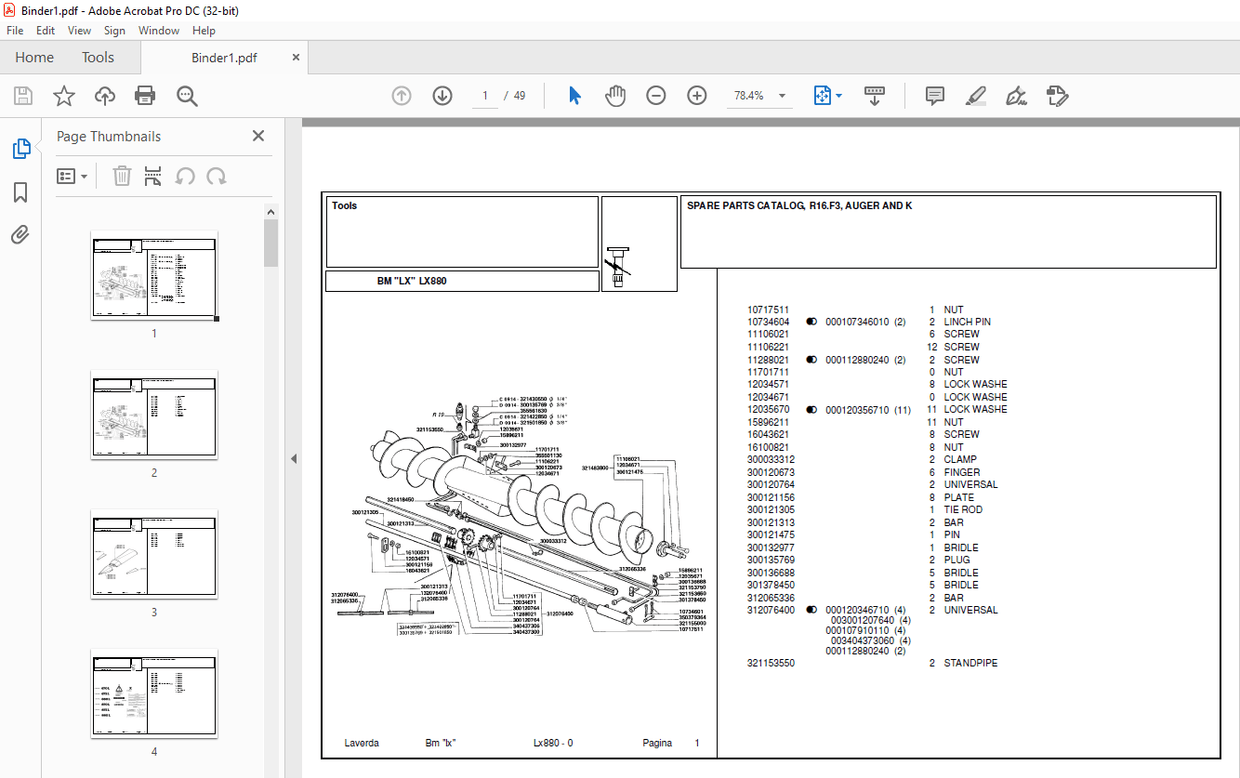
Task: Zoom out using the minus button
Action: pyautogui.click(x=656, y=95)
